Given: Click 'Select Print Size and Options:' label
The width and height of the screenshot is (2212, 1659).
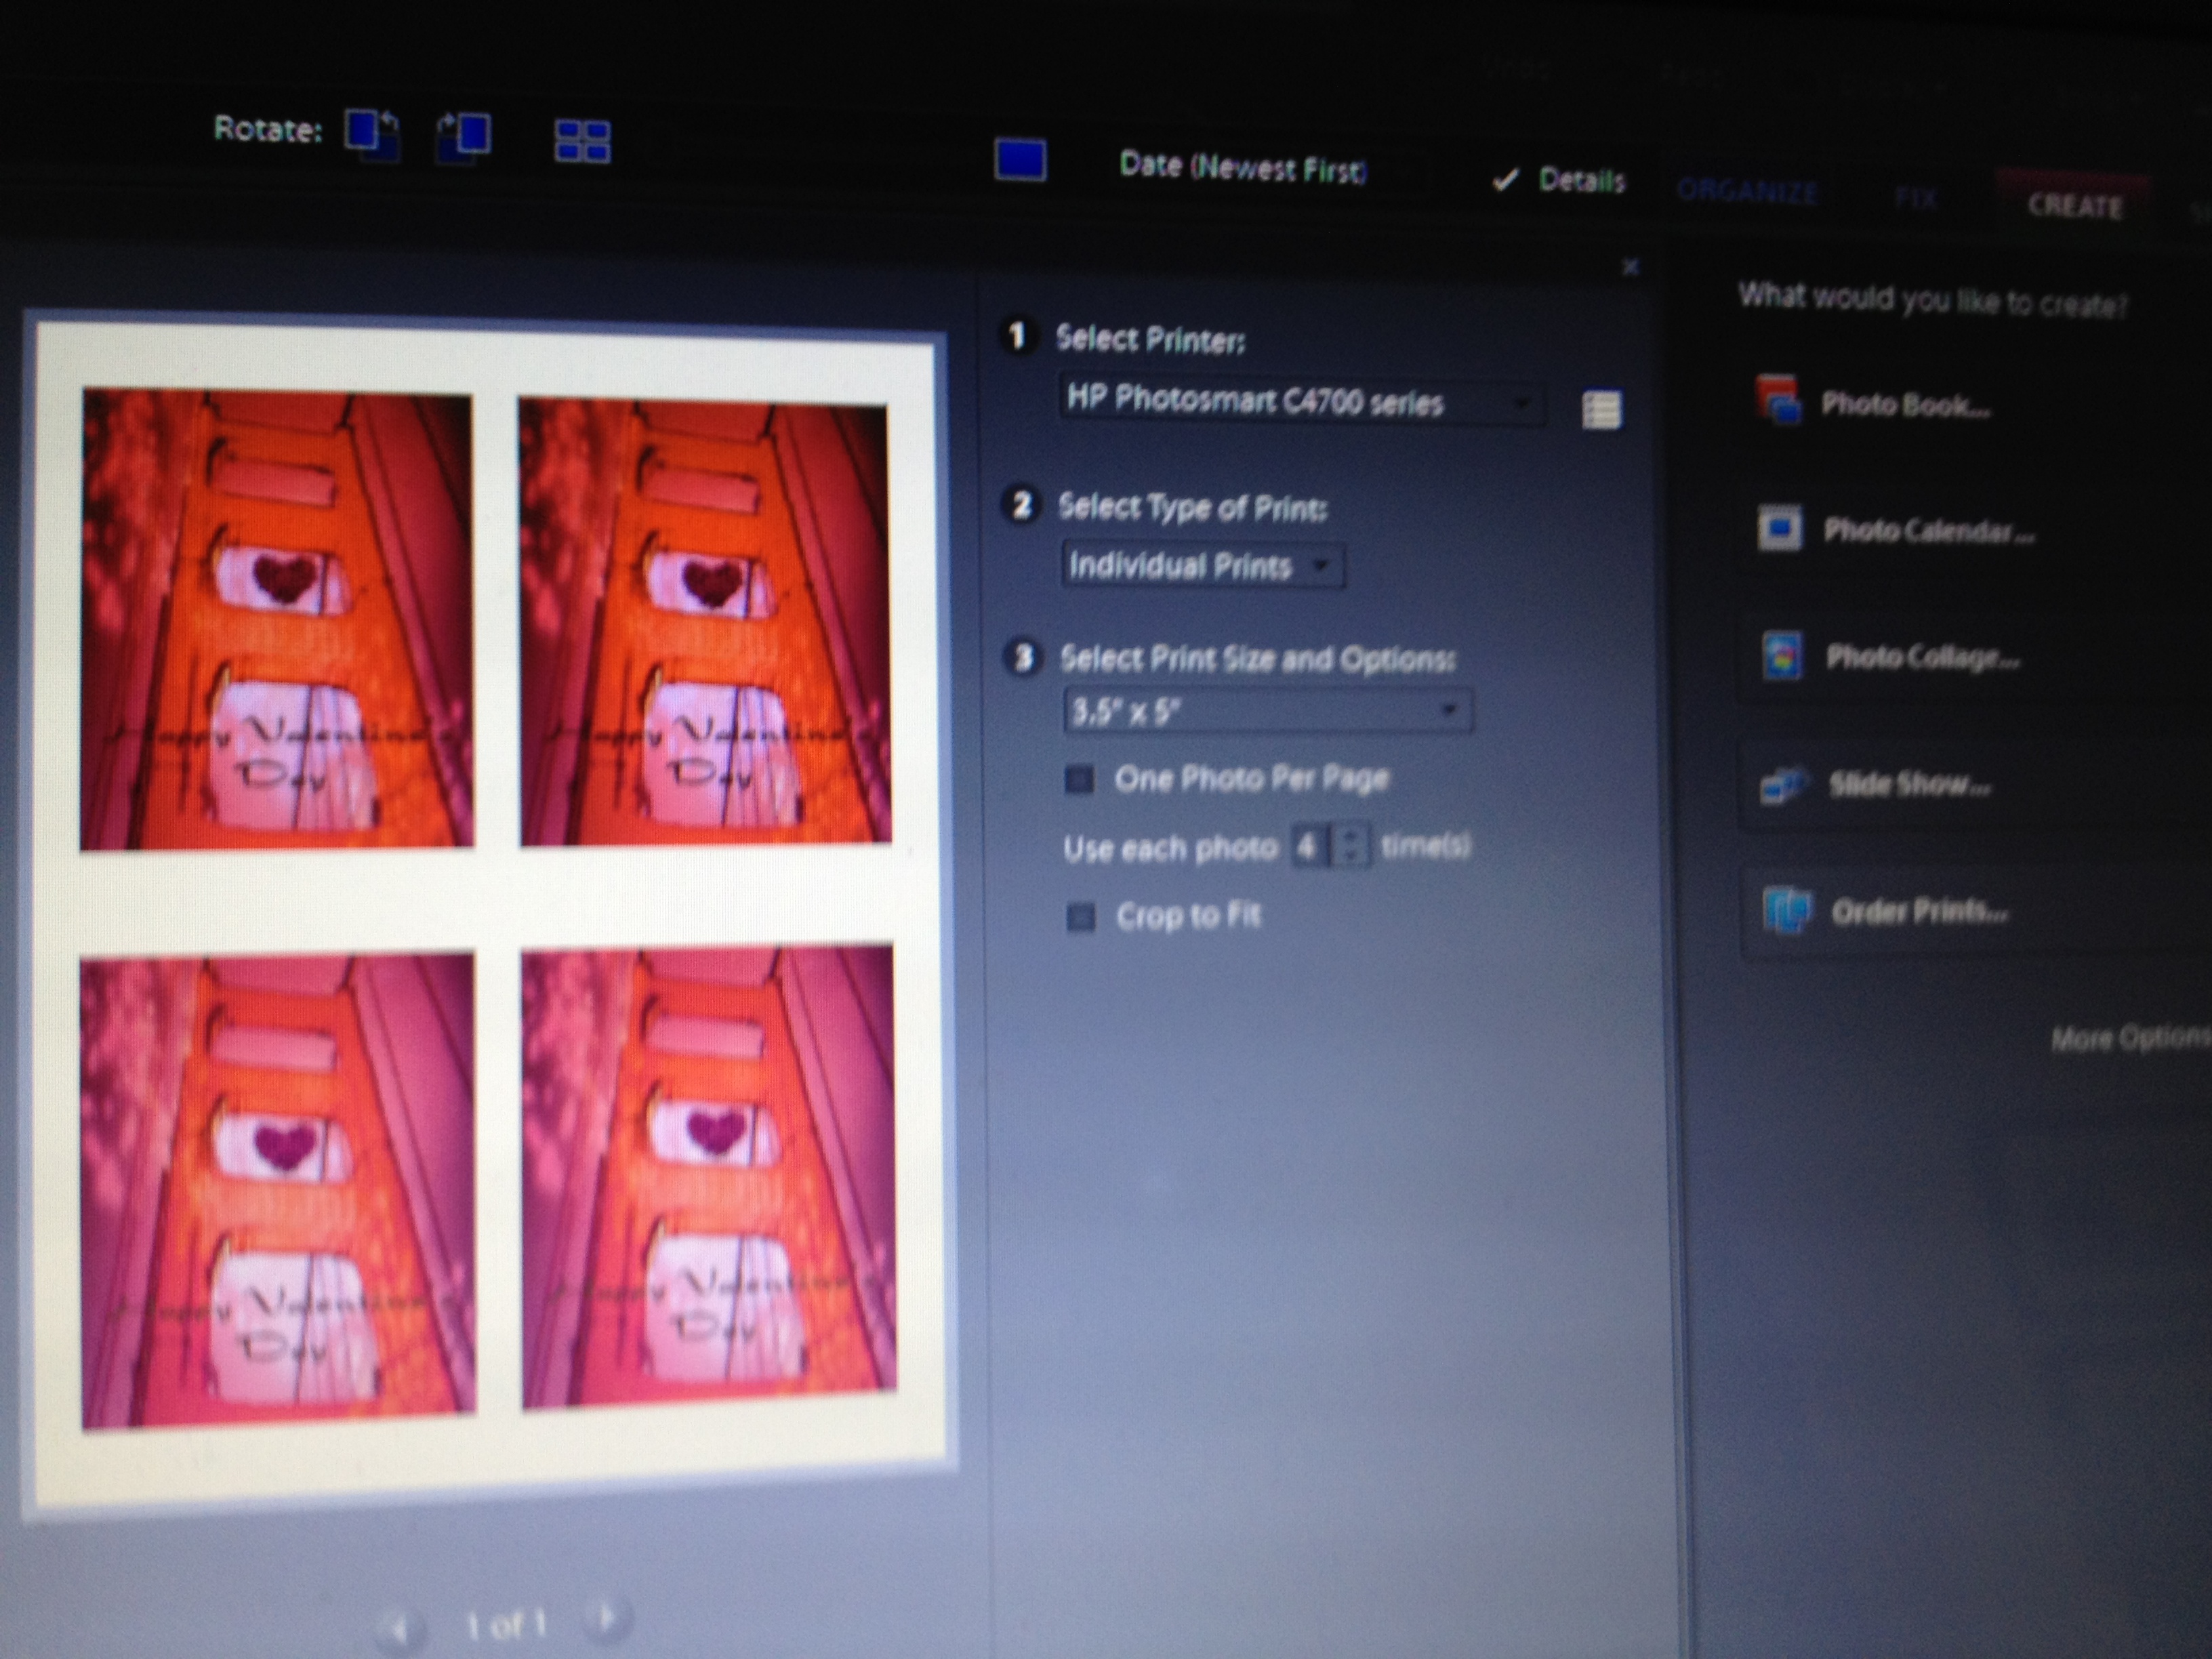Looking at the screenshot, I should coord(1258,659).
